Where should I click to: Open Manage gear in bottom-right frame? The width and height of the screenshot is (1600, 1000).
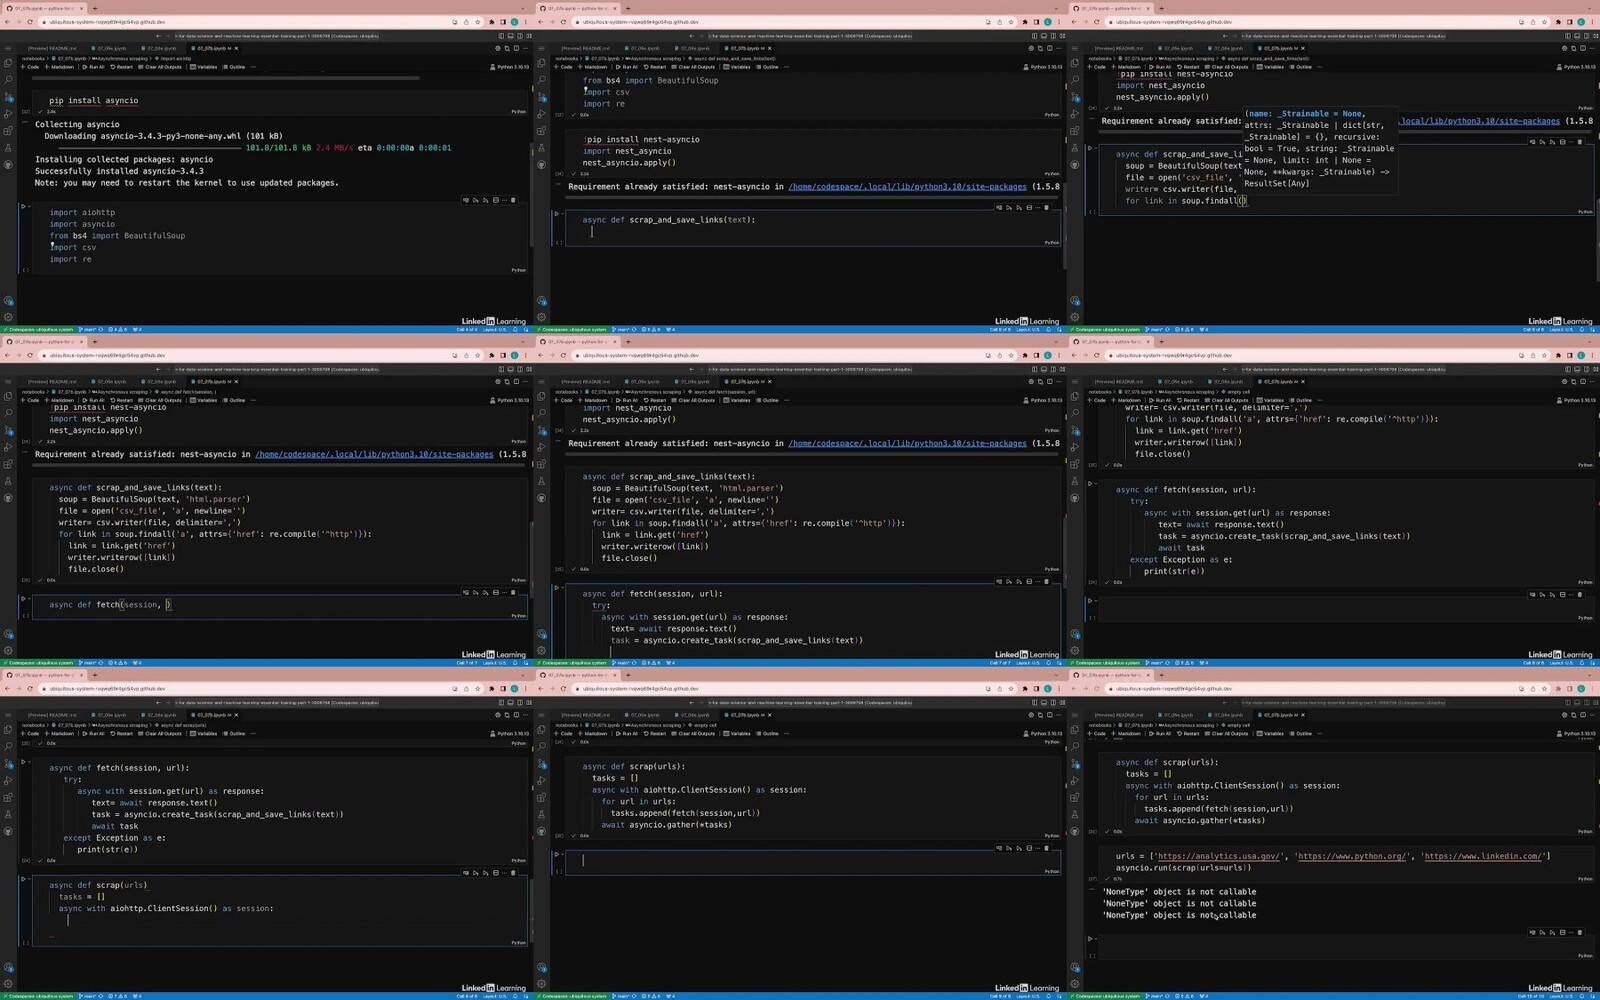click(x=1075, y=983)
